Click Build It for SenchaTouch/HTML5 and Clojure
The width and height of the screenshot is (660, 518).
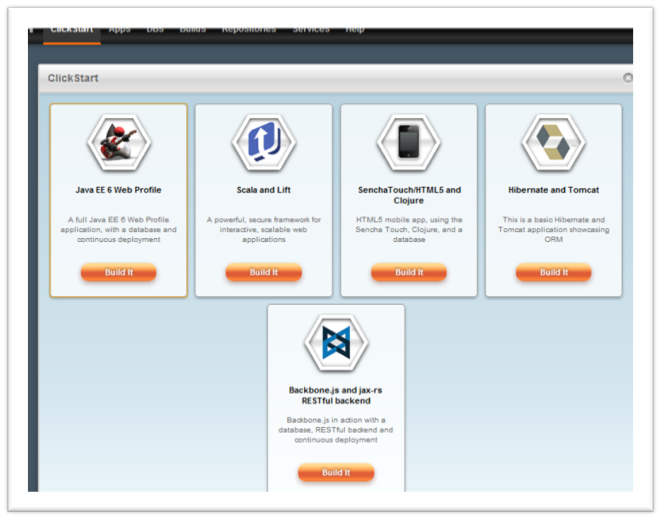click(x=409, y=272)
